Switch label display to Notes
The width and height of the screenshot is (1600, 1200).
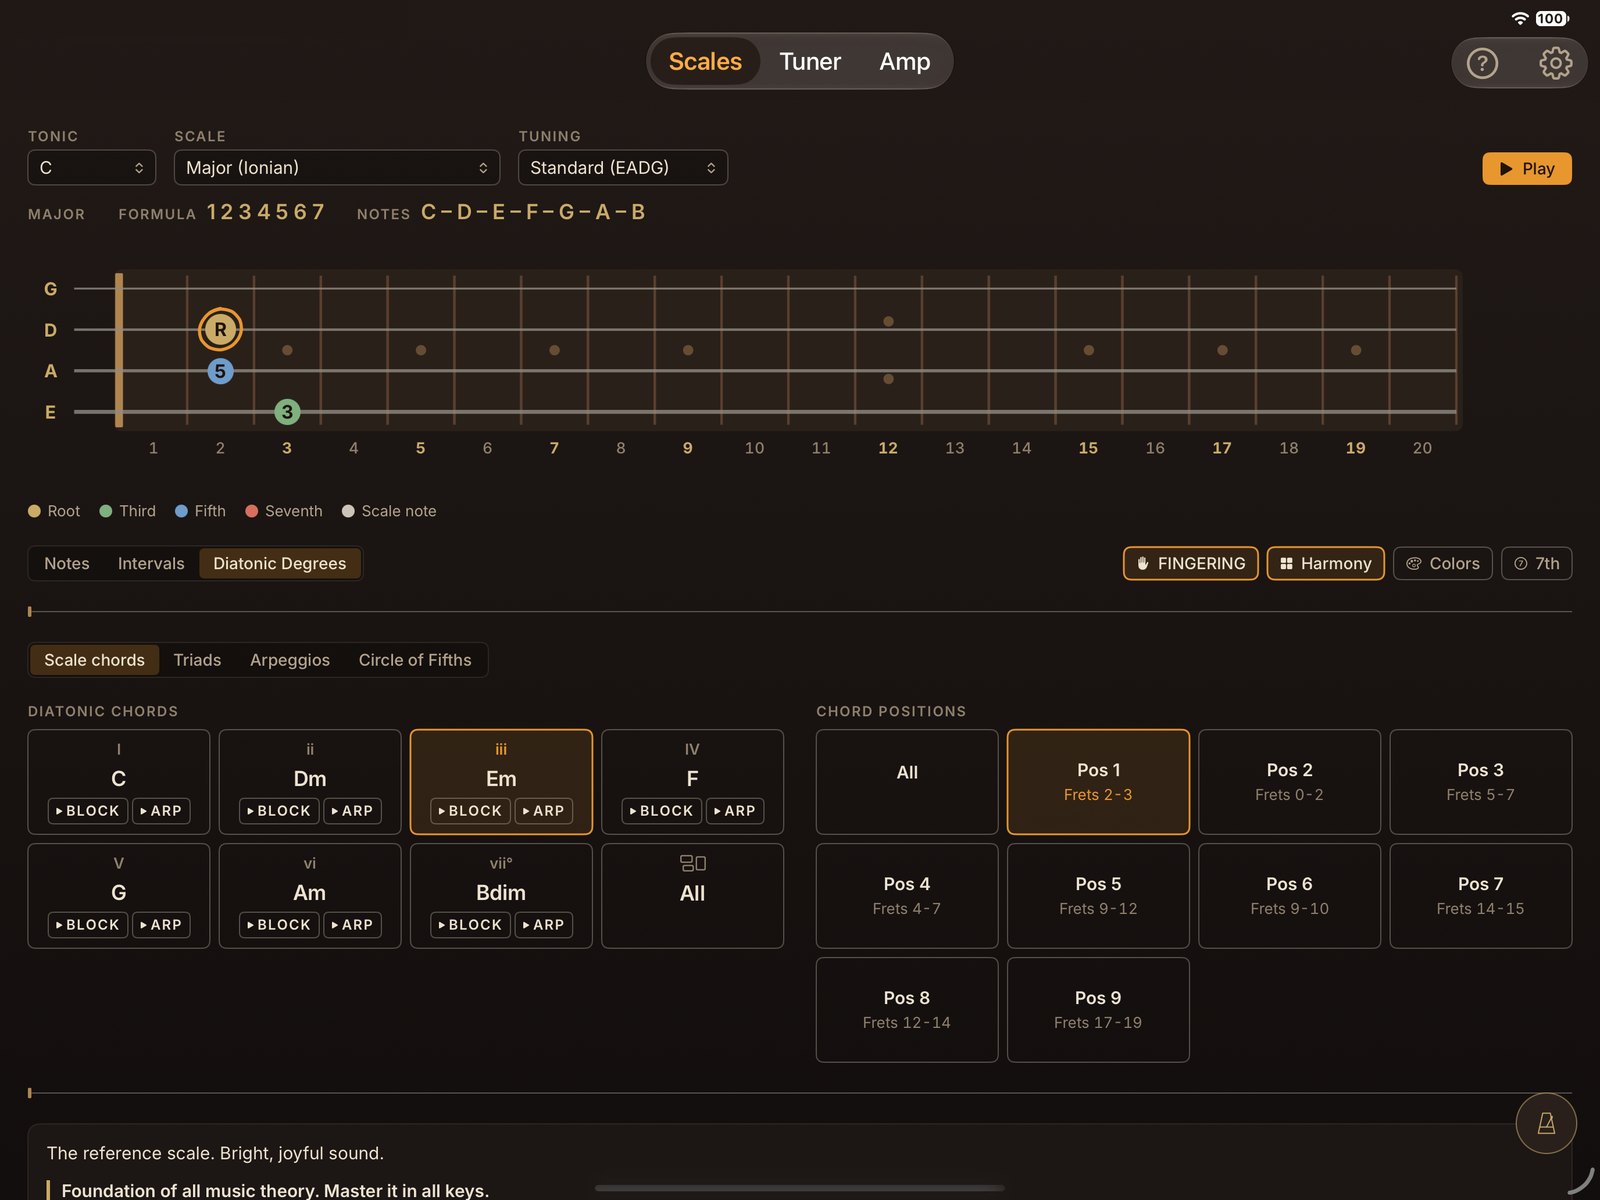pos(67,563)
